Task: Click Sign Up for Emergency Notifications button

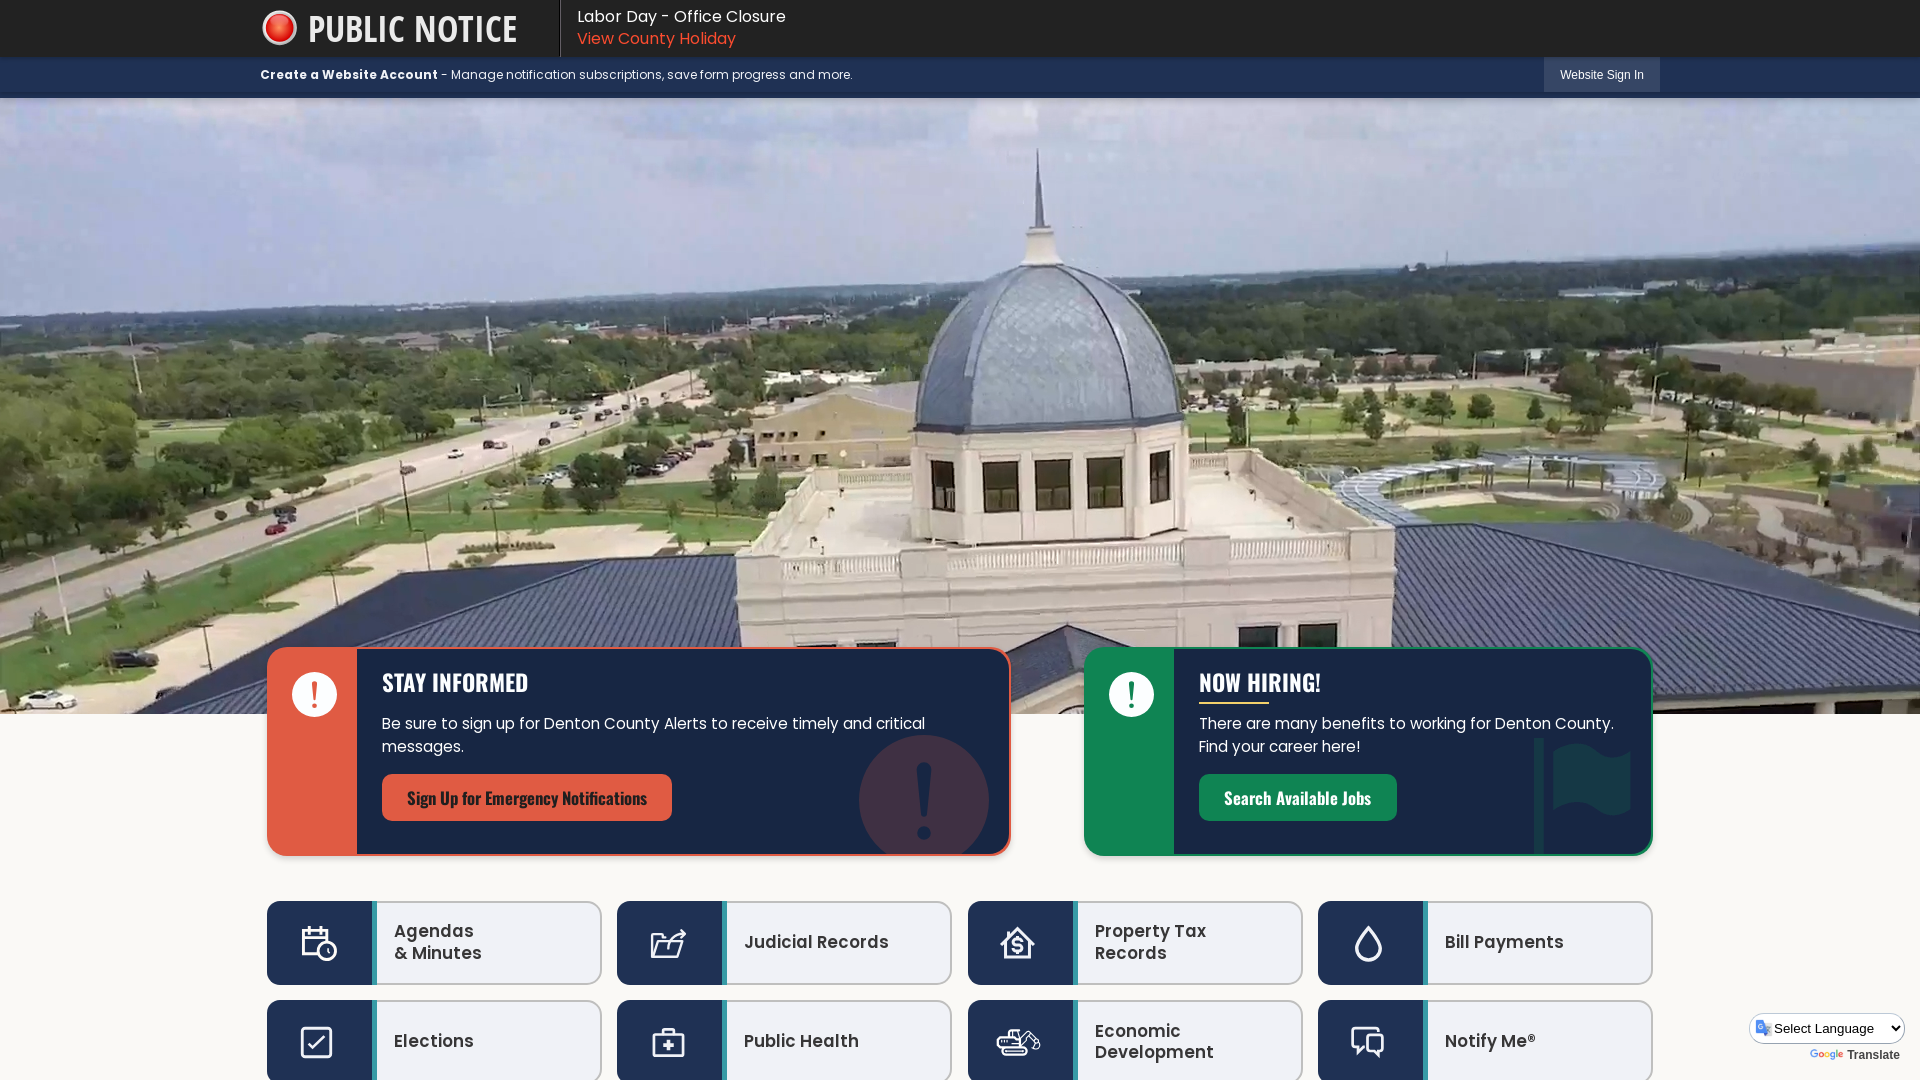Action: tap(526, 796)
